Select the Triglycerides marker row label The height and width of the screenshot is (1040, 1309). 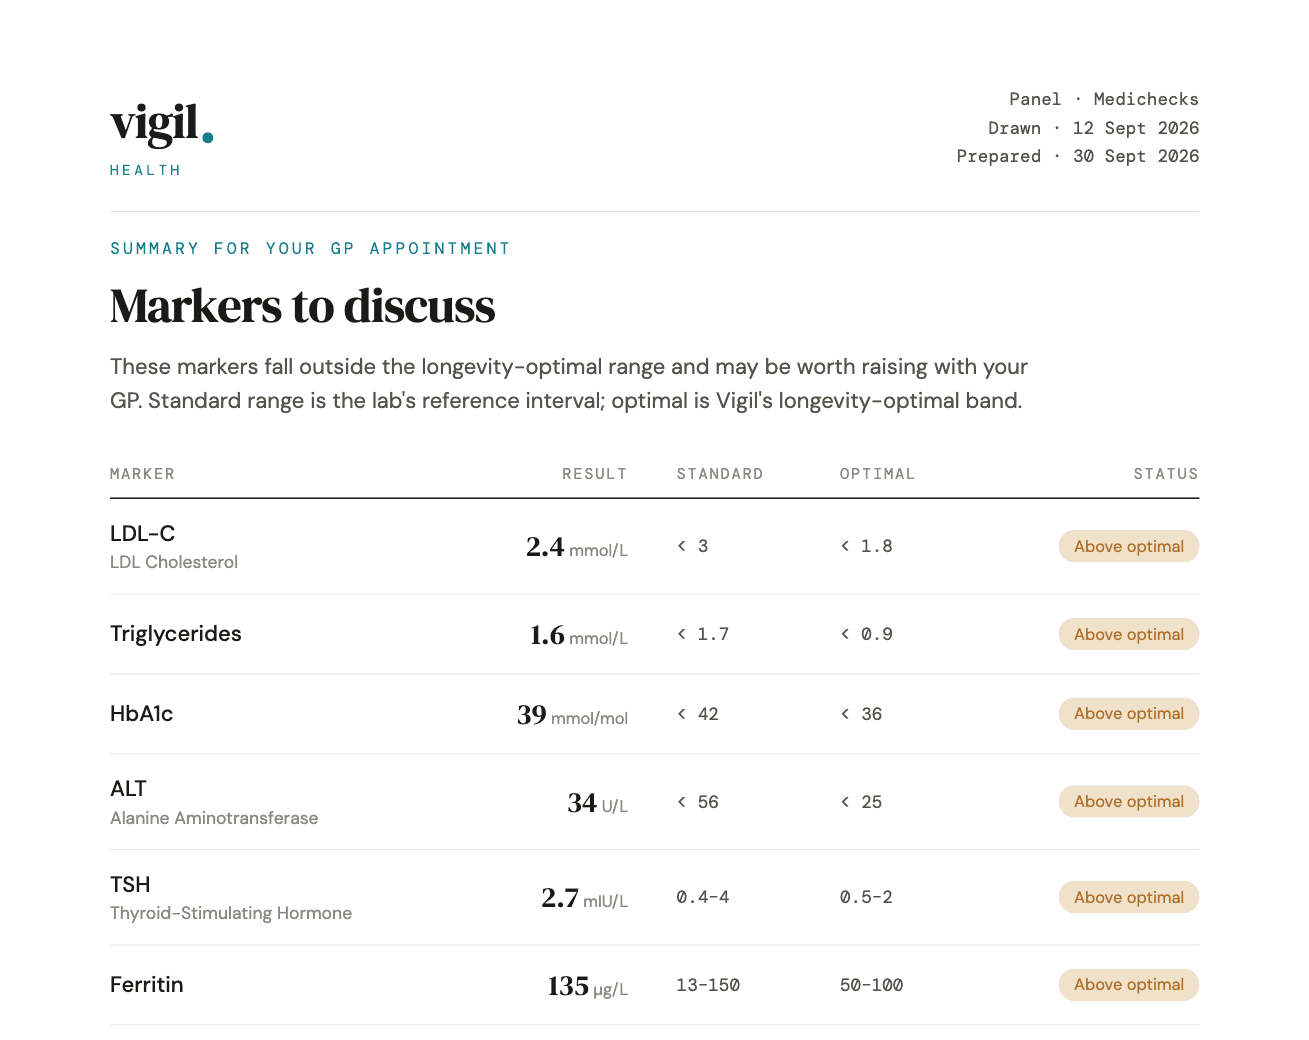[x=176, y=634]
